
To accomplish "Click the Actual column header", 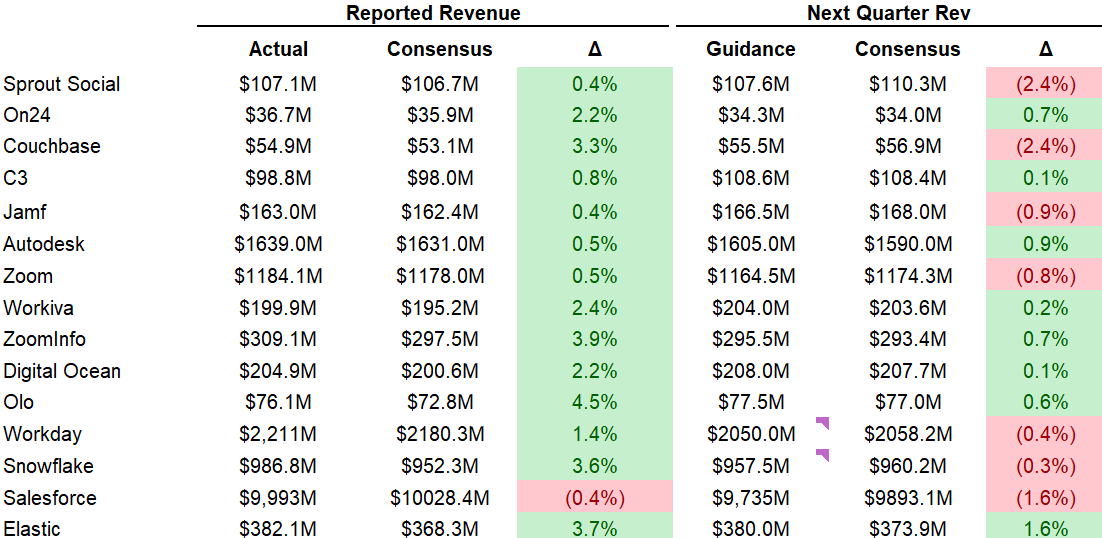I will point(278,49).
